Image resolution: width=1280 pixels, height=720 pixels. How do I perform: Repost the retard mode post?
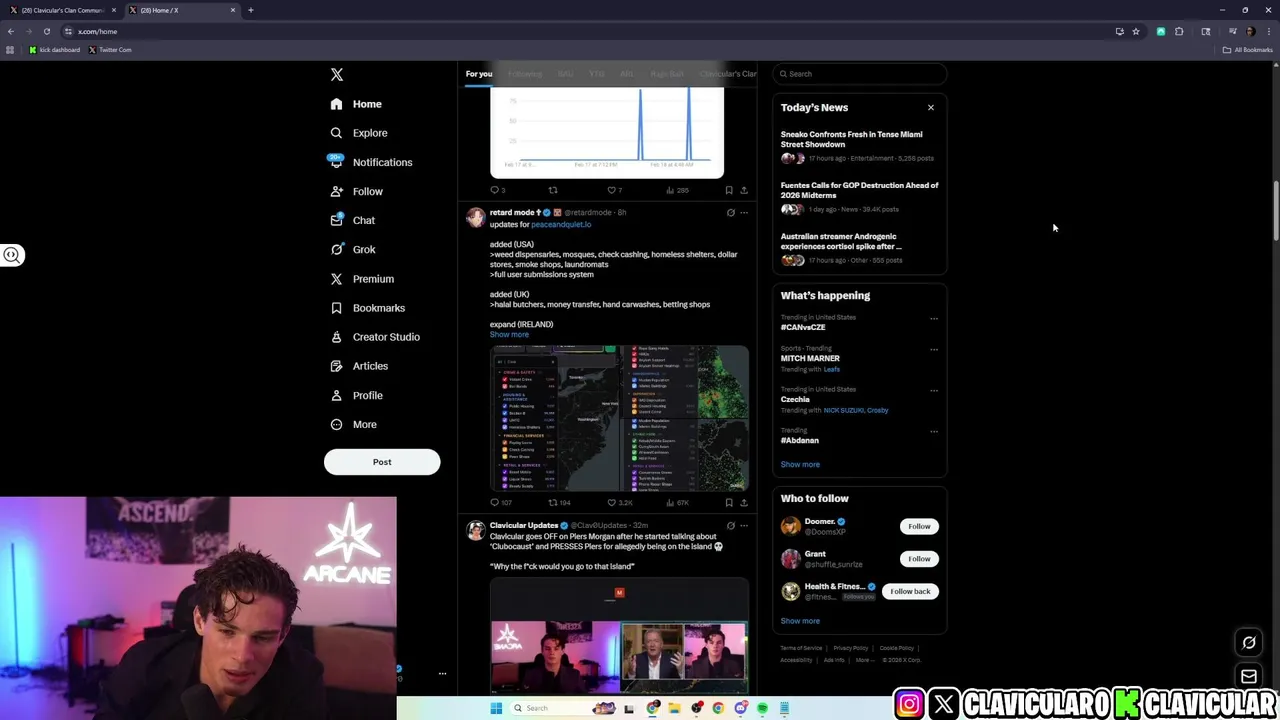[553, 502]
